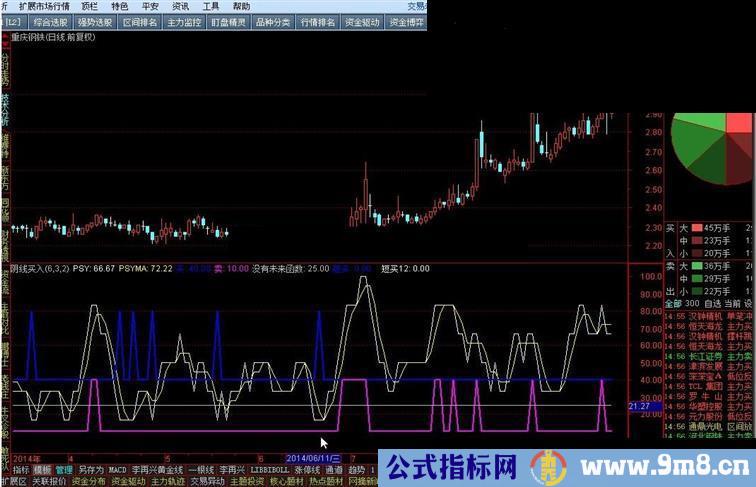Click the 2014/06/11 date marker on the timeline
Screen dimensions: 756x487
(x=314, y=458)
